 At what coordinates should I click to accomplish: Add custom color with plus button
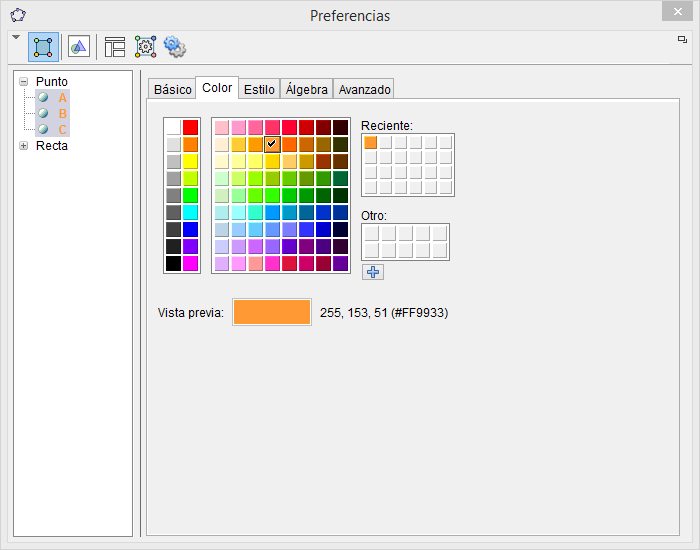click(373, 272)
